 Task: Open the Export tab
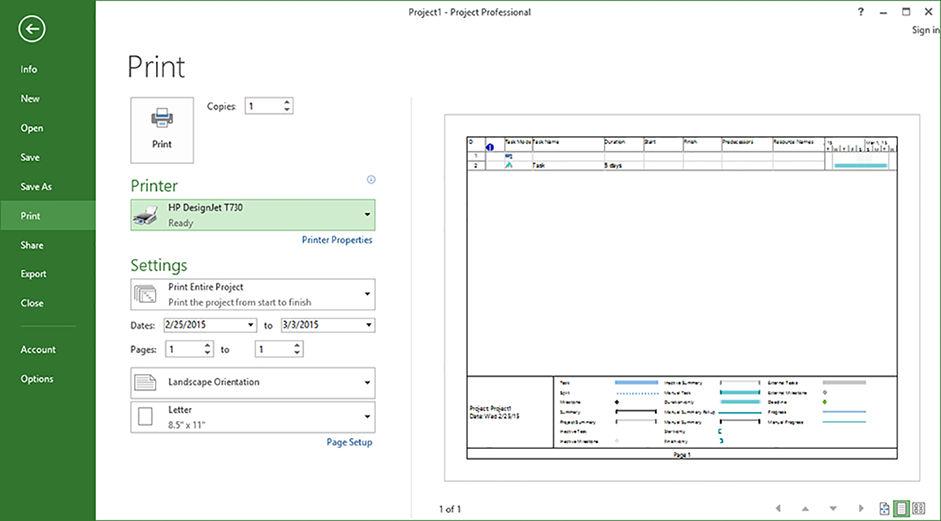coord(34,274)
